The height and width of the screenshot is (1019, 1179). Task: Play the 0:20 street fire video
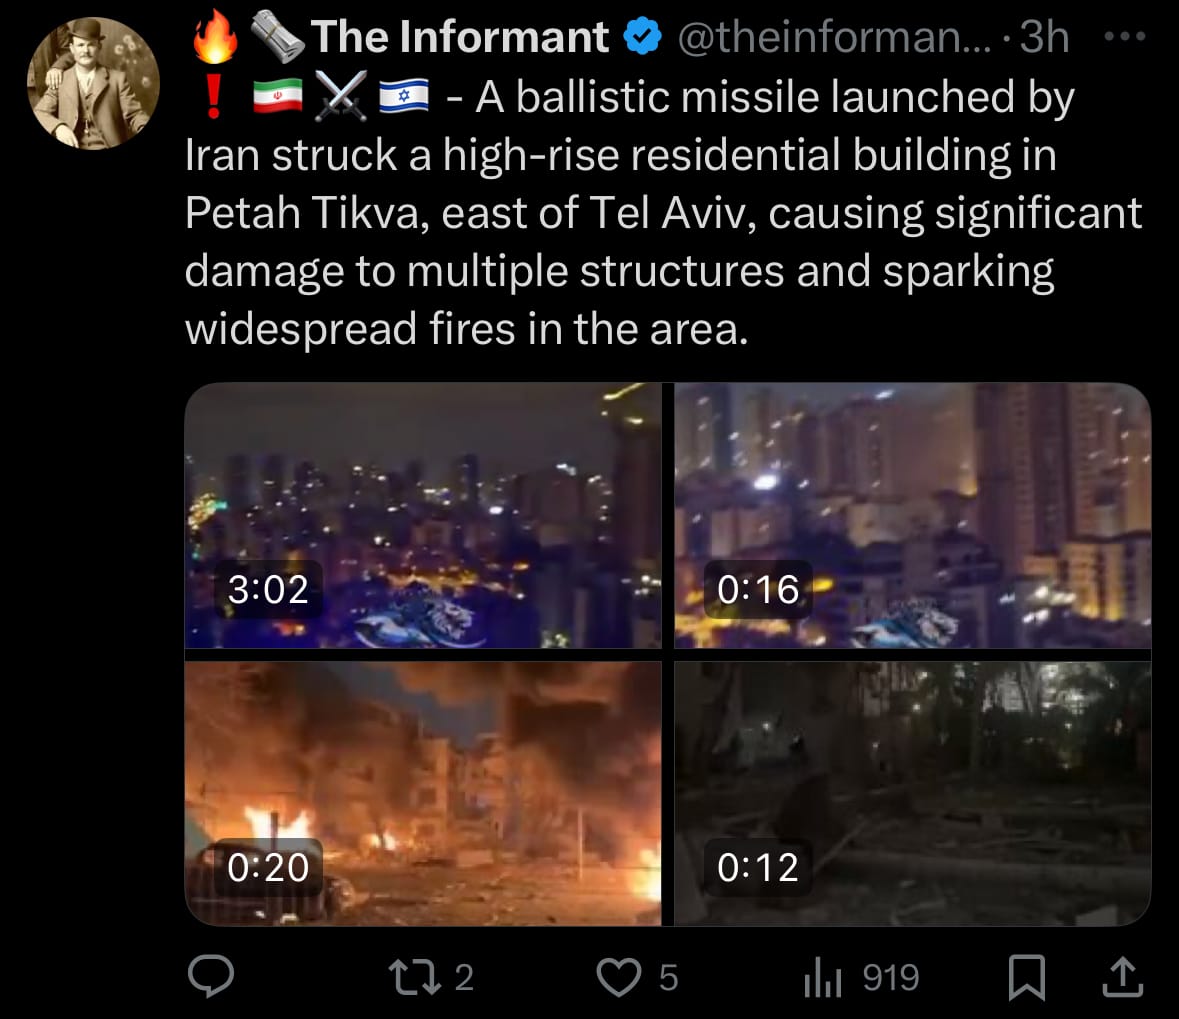tap(423, 793)
